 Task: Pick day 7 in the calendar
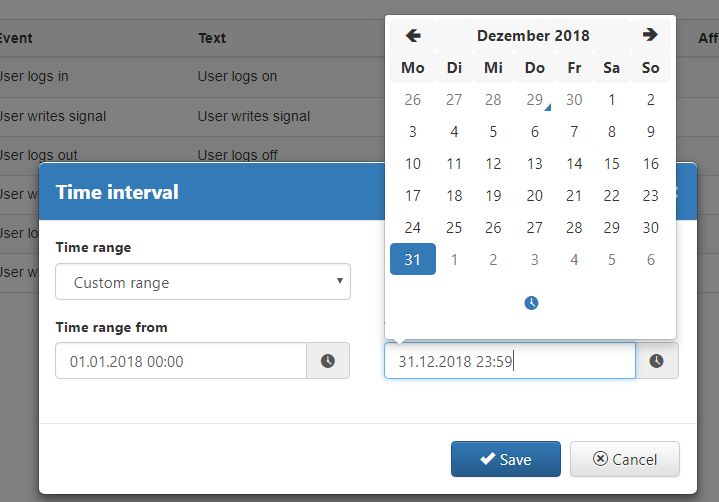[574, 132]
